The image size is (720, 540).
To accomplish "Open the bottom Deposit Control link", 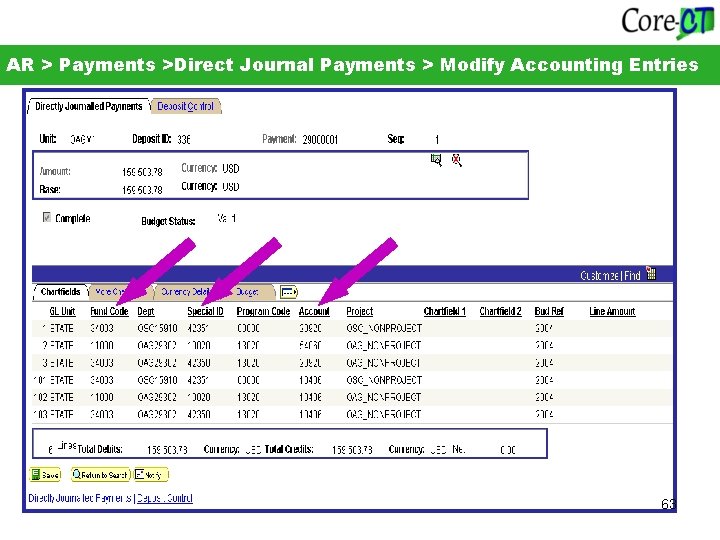I will click(x=165, y=498).
